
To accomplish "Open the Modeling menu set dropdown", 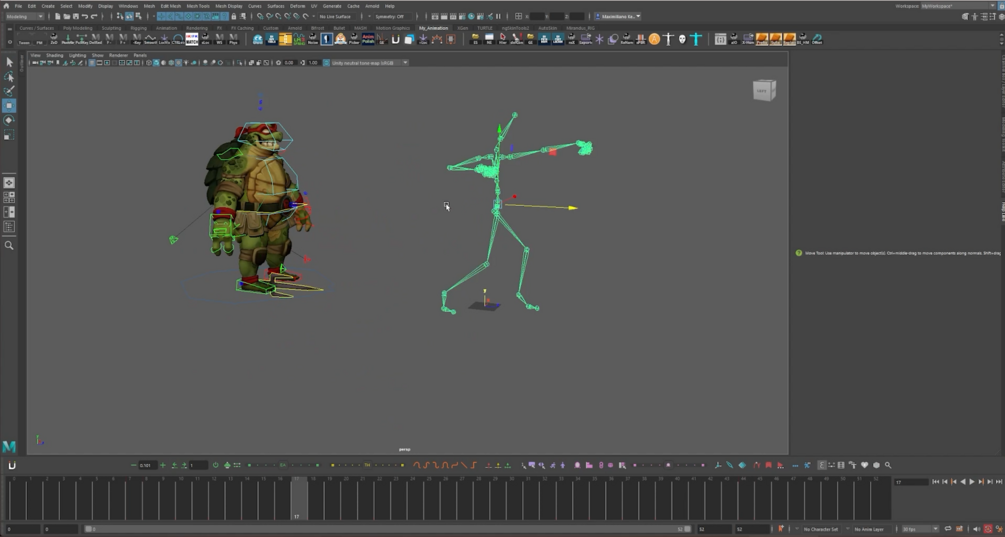I will (24, 16).
